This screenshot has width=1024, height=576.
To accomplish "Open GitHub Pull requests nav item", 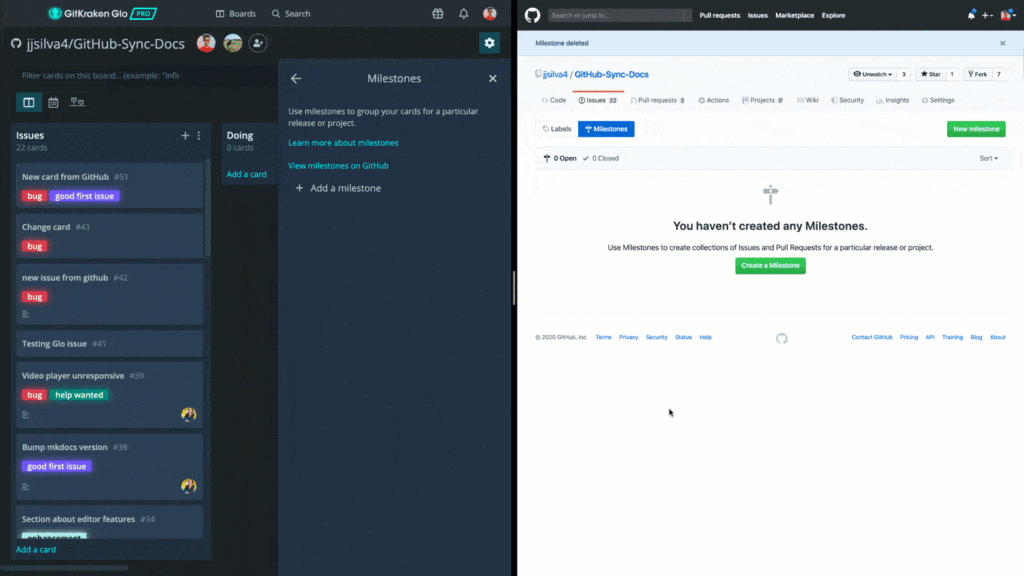I will point(720,15).
